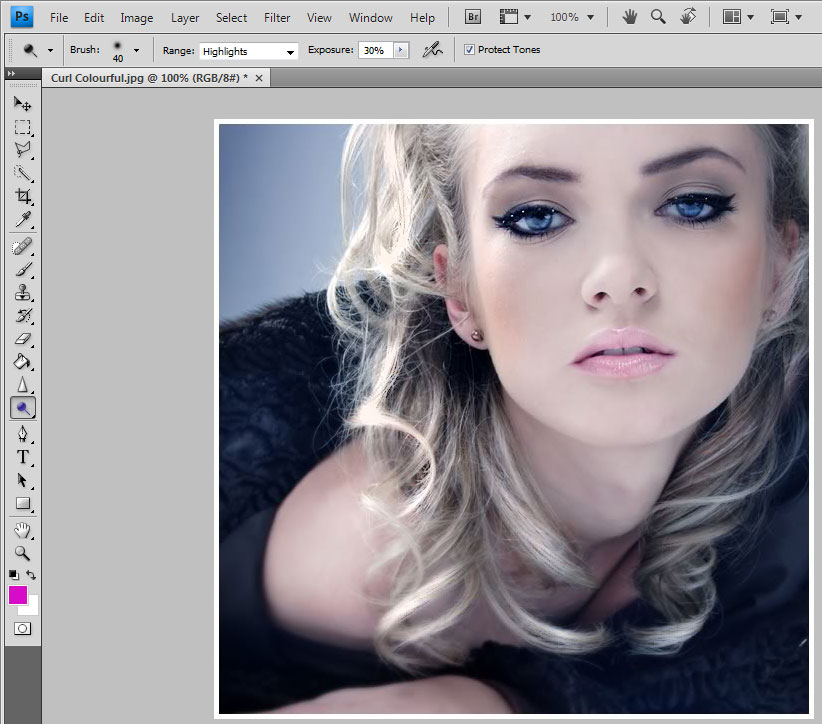Open the Layer menu
This screenshot has width=822, height=724.
click(185, 18)
